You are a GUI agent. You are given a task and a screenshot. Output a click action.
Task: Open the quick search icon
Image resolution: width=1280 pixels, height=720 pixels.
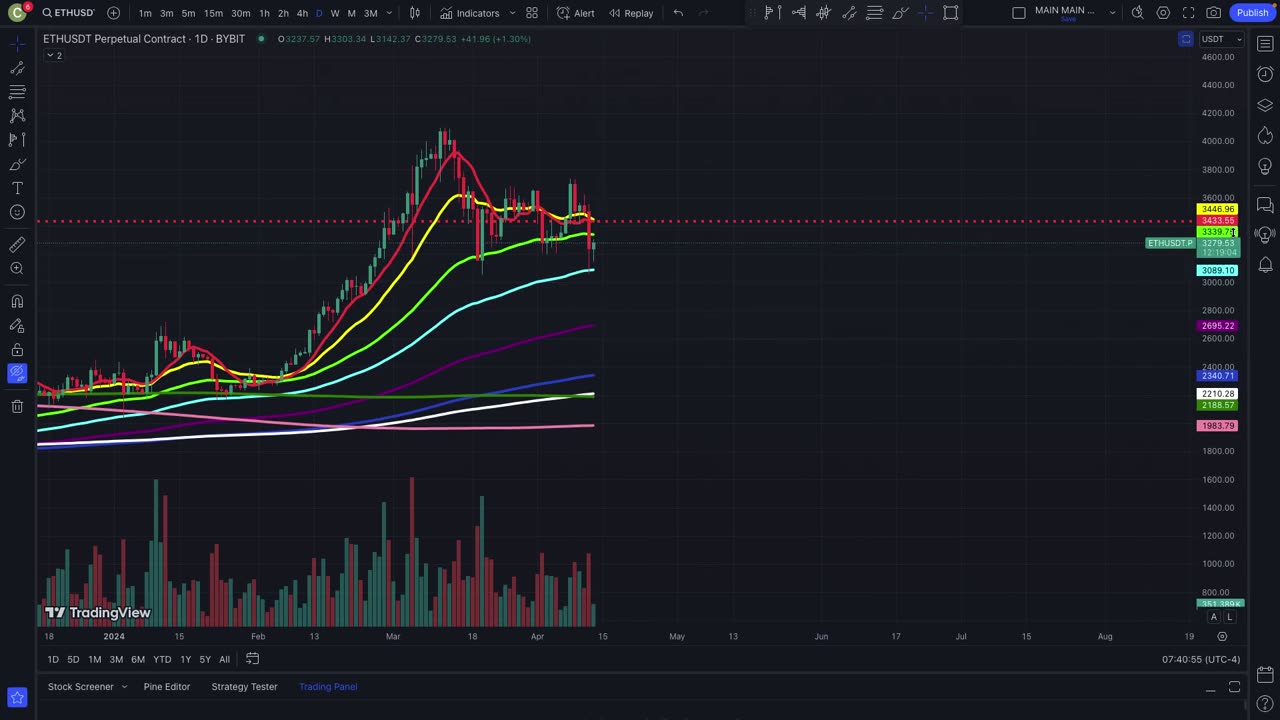tap(1137, 13)
